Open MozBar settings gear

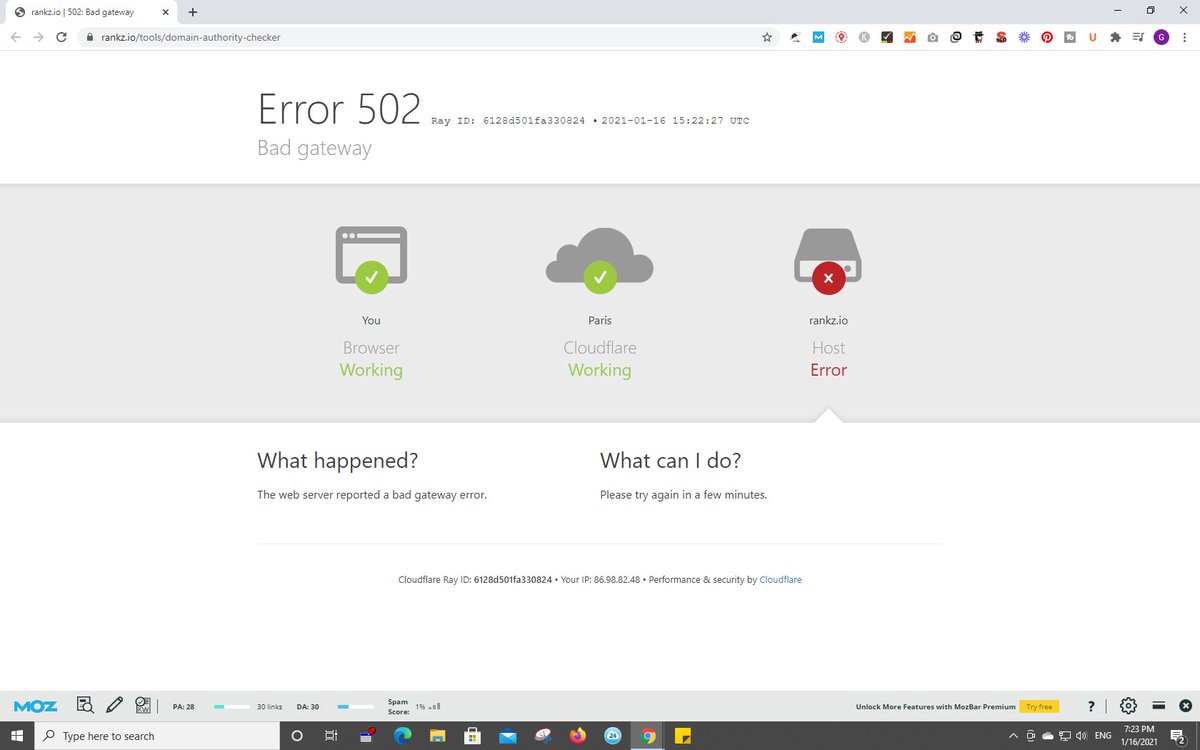pos(1128,706)
